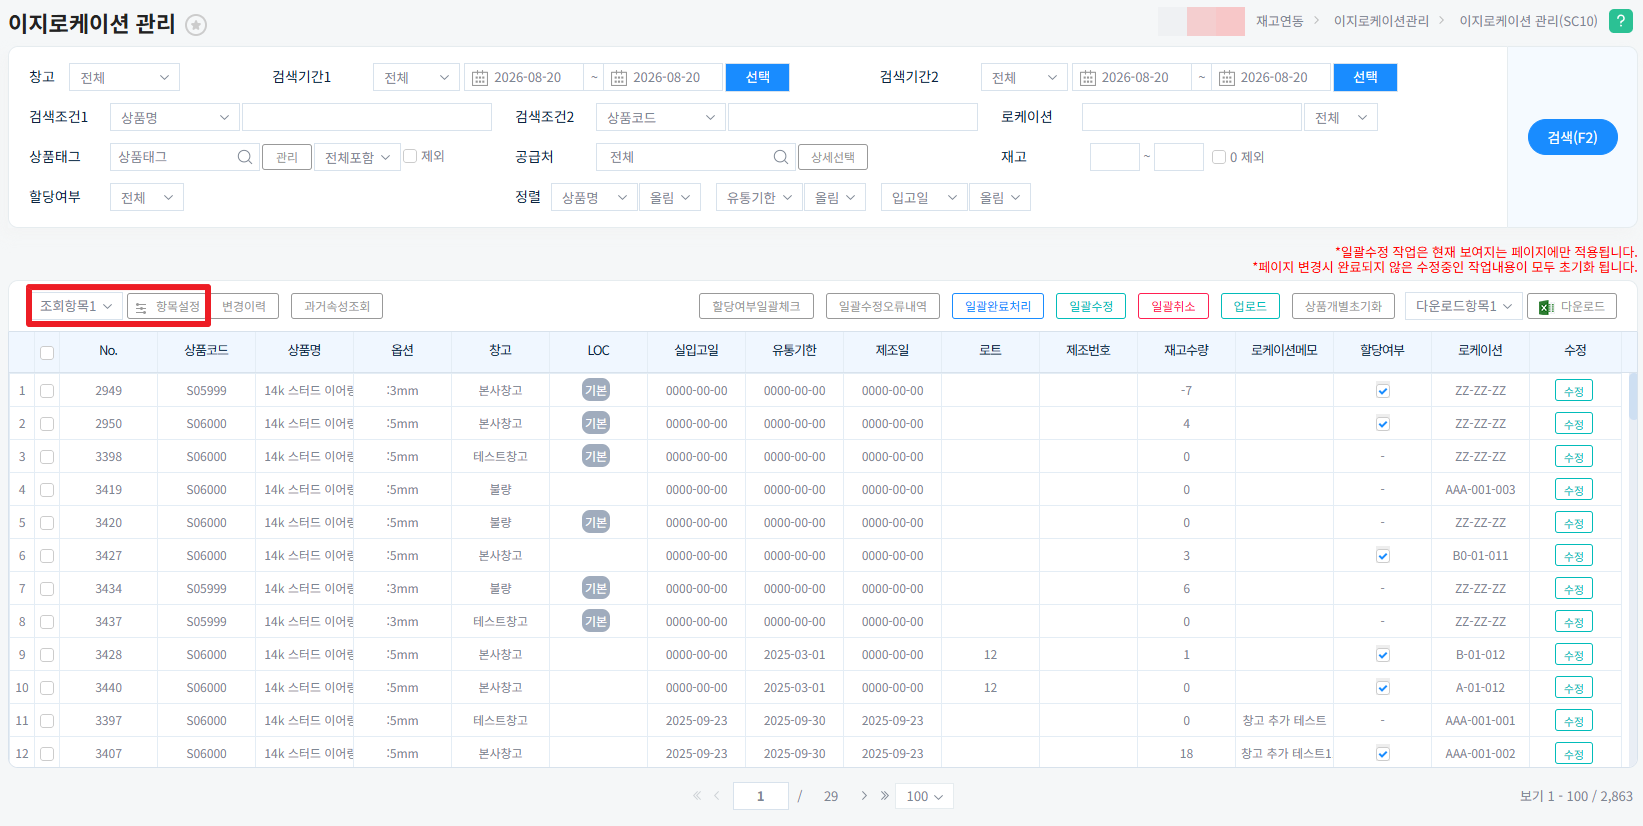Screen dimensions: 1643x826
Task: Focus the 검색조건1 text input
Action: [367, 117]
